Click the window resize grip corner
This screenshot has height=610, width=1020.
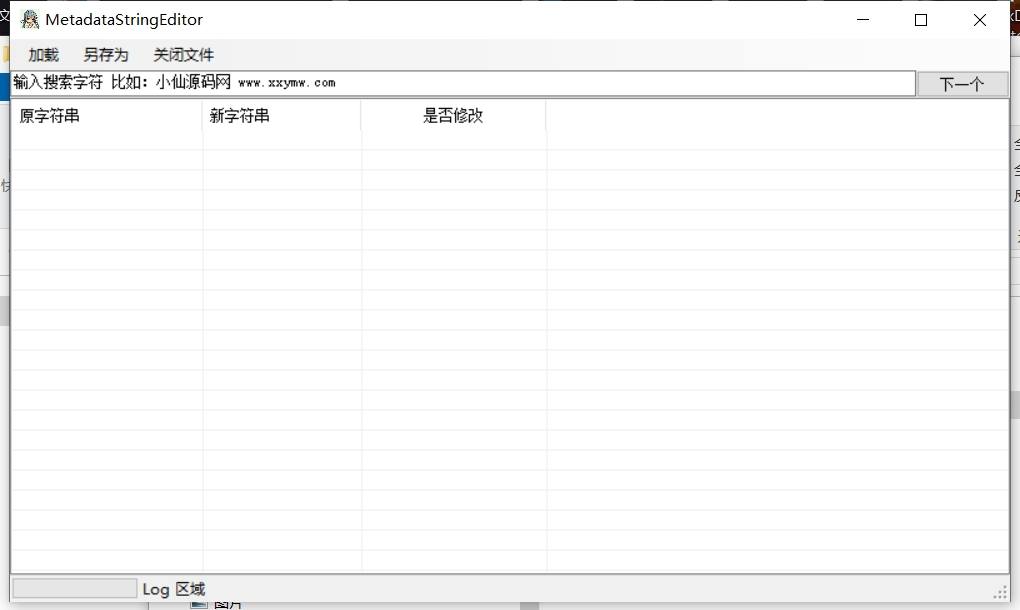[1000, 592]
